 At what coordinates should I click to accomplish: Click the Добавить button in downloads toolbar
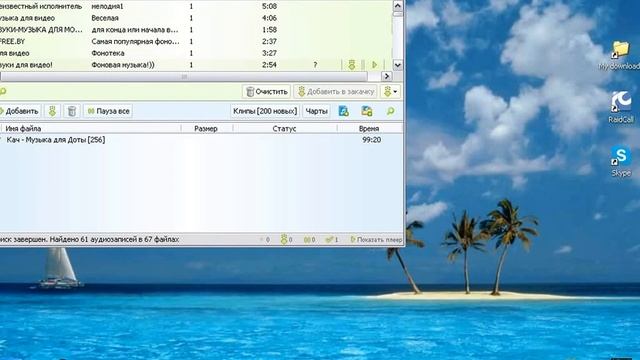pyautogui.click(x=20, y=111)
